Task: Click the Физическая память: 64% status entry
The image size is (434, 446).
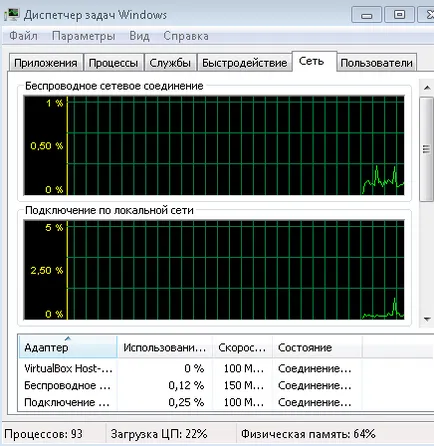Action: coord(308,434)
